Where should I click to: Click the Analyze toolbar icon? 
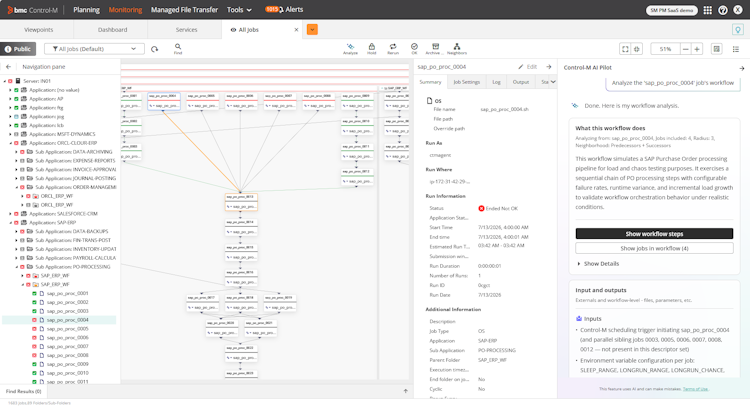coord(350,48)
